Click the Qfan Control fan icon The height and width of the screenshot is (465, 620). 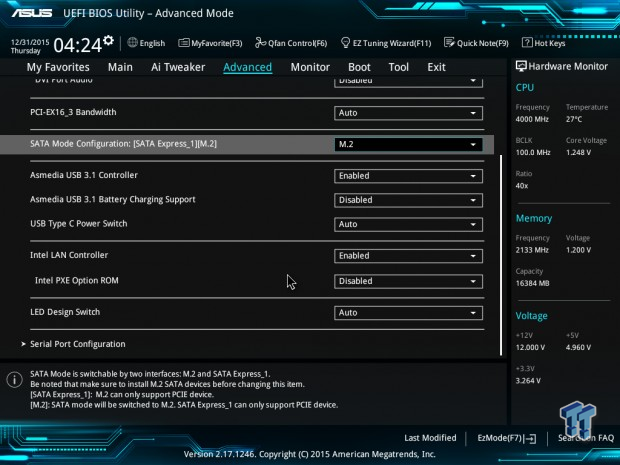tap(260, 42)
